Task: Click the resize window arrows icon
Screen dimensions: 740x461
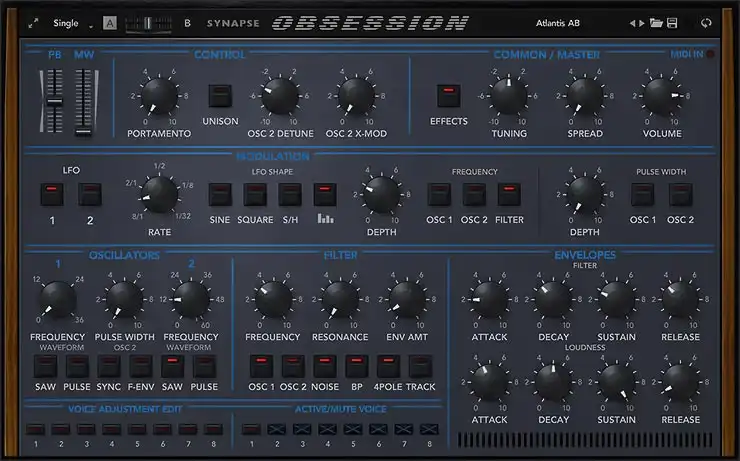Action: pos(33,23)
